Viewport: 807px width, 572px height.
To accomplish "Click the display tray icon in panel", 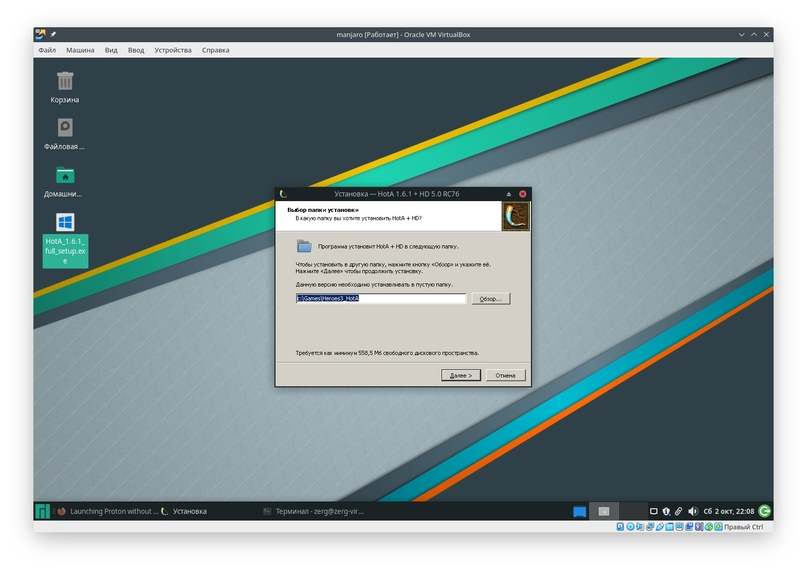I will (654, 511).
